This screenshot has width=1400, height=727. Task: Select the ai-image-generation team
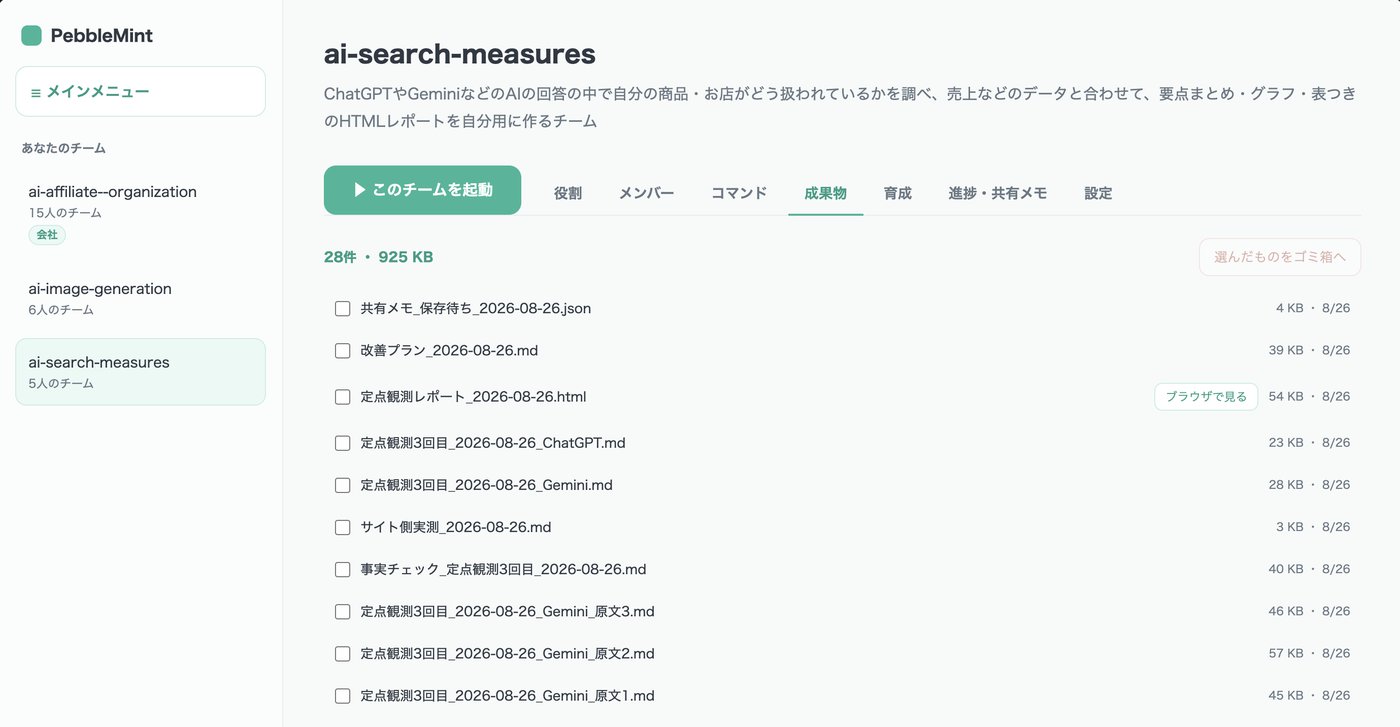point(140,298)
